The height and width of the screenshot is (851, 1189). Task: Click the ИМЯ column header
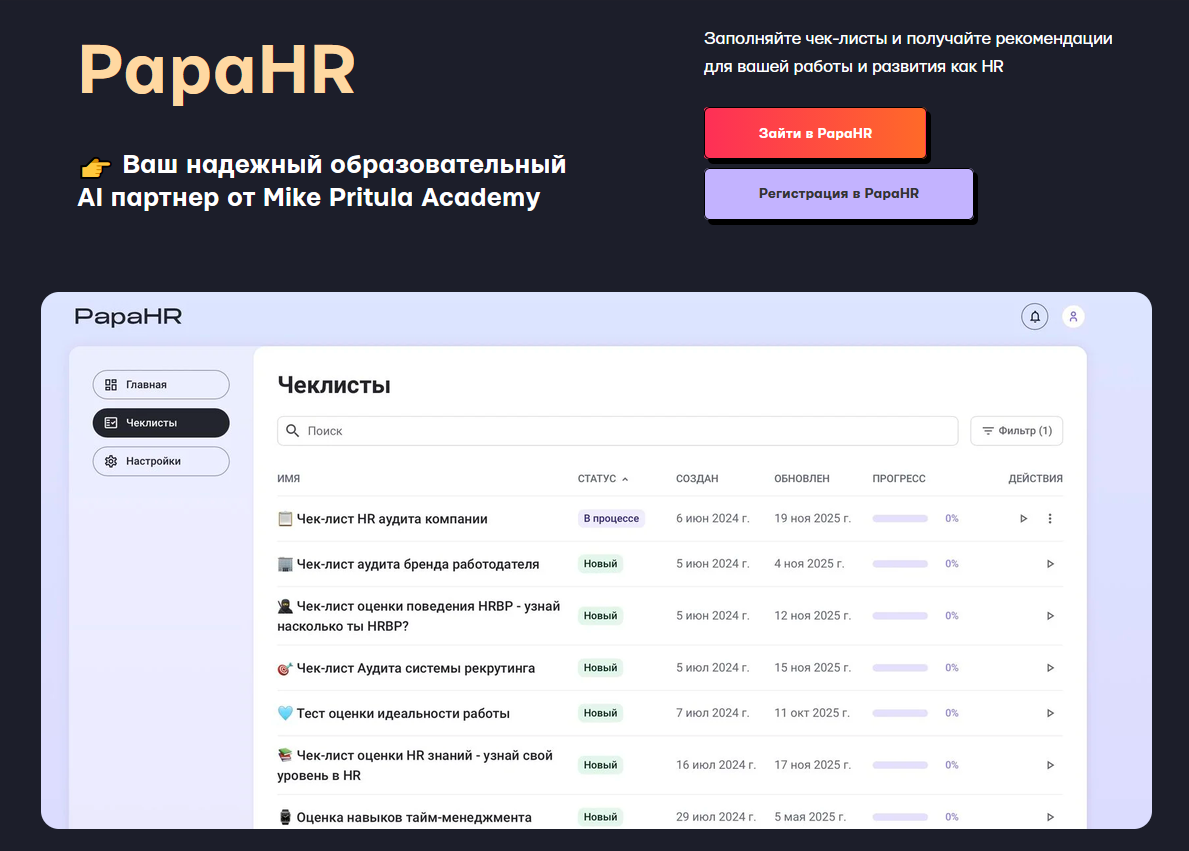(289, 479)
